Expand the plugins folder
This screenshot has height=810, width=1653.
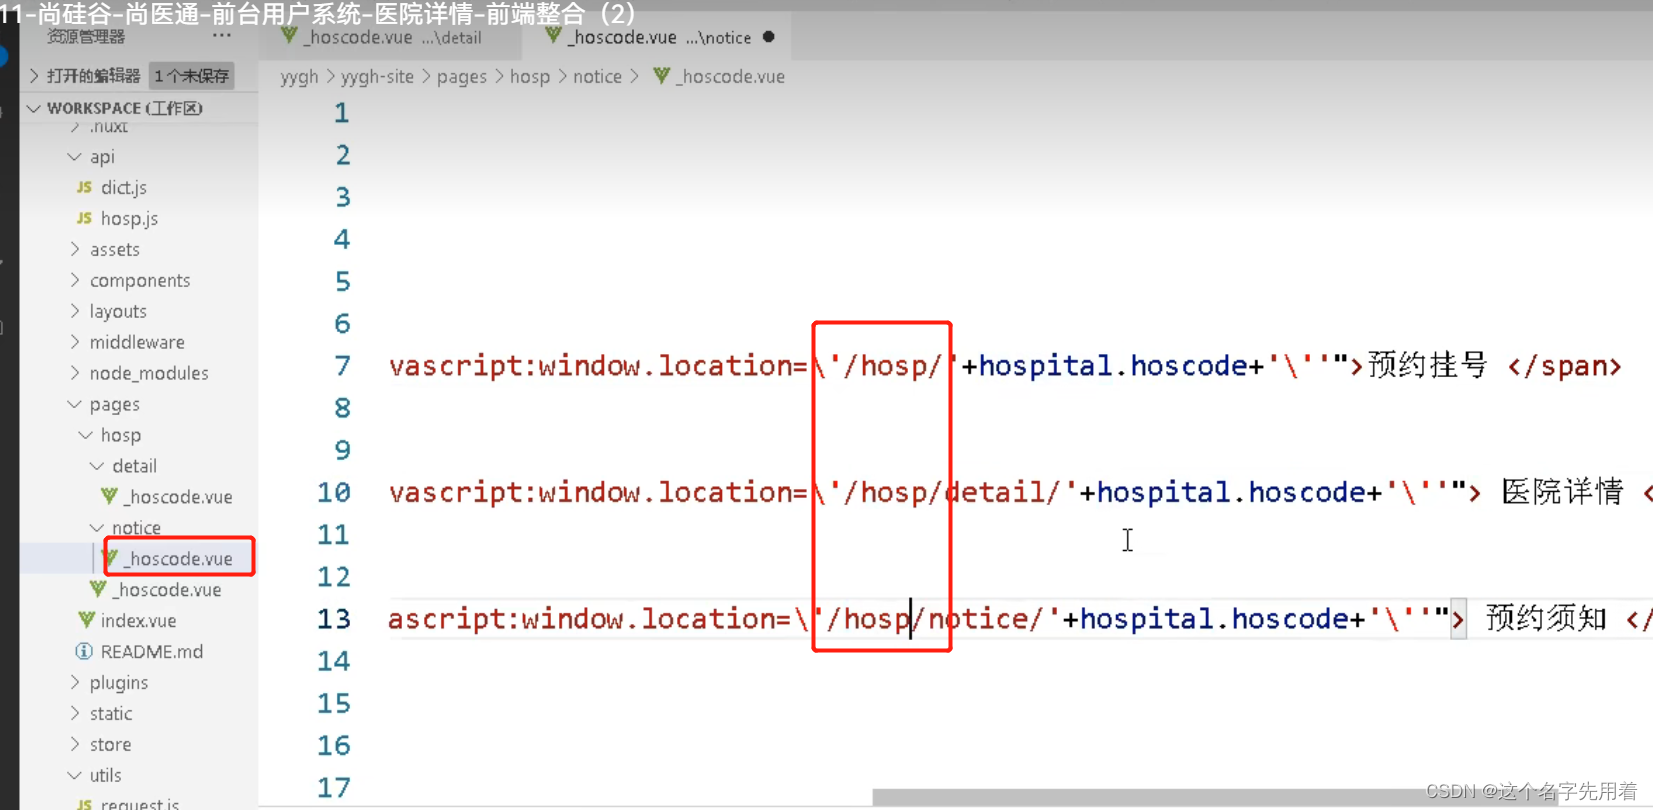pyautogui.click(x=74, y=682)
